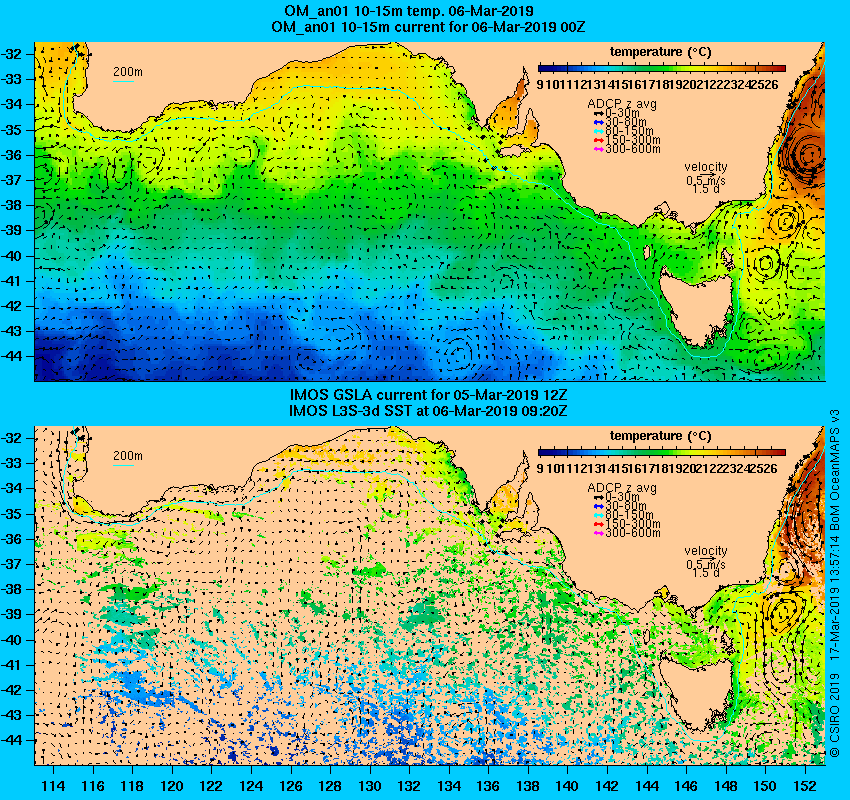
Task: Click the magenta 300-600m arrow in OM_an01 legend
Action: click(x=598, y=149)
